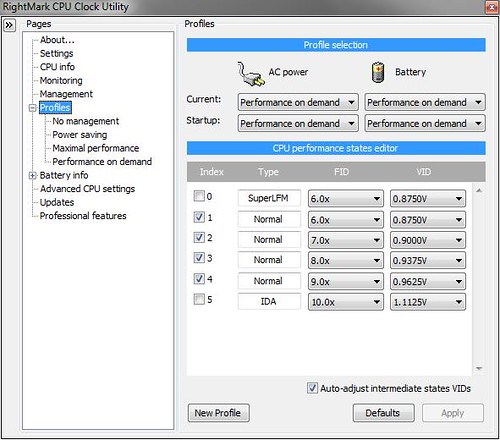Open the Settings page
The height and width of the screenshot is (440, 500).
pos(56,53)
